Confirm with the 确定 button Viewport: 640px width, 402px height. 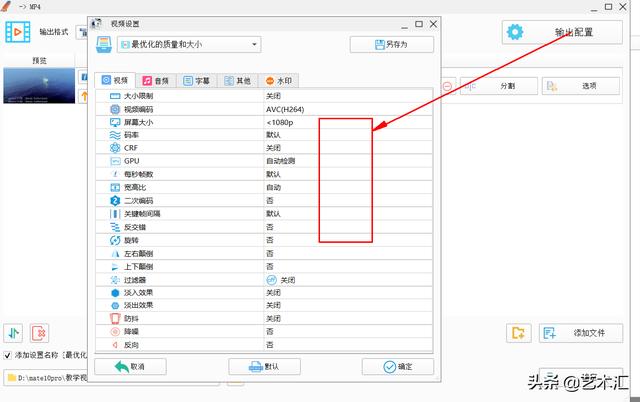pos(398,366)
